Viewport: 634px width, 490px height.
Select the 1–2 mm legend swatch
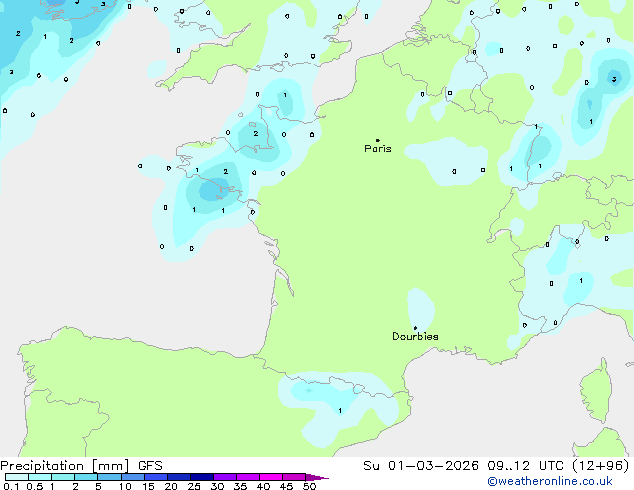click(x=63, y=477)
